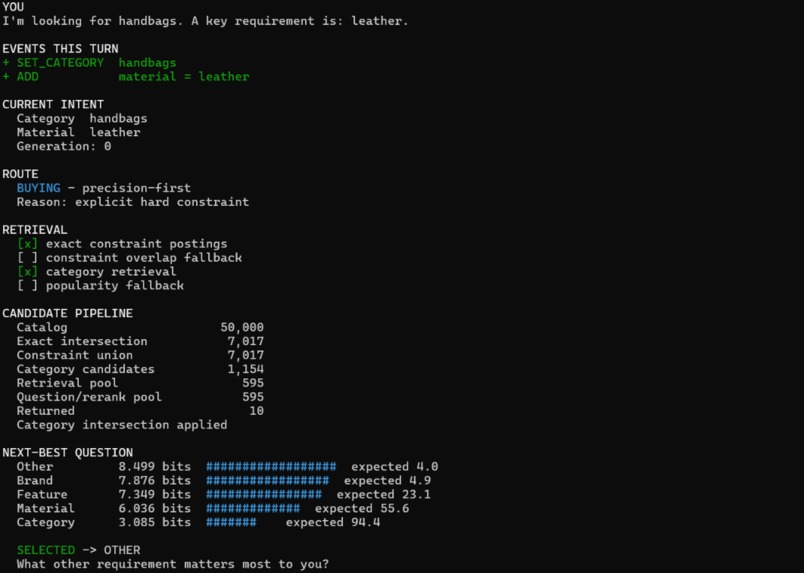Click the 'Material leather' intent line
804x573 pixels.
pos(78,132)
